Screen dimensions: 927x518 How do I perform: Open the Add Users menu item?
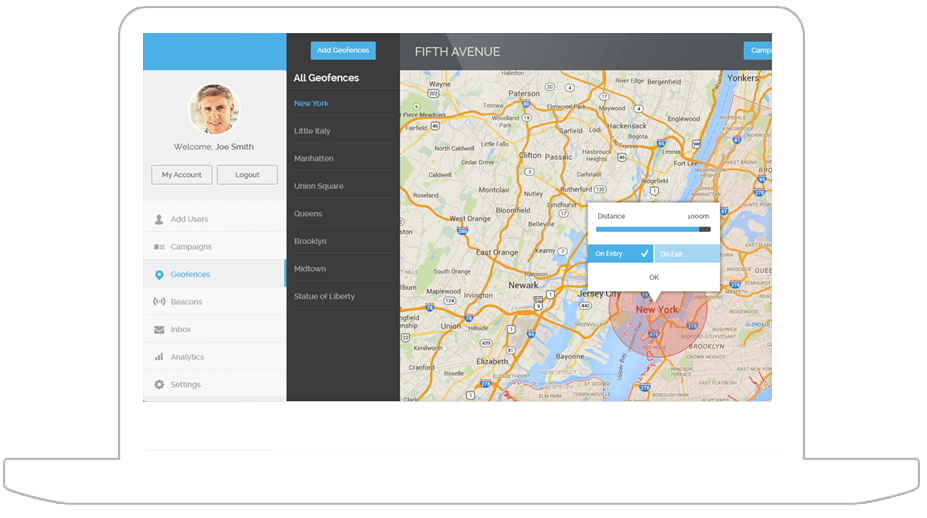pyautogui.click(x=215, y=219)
